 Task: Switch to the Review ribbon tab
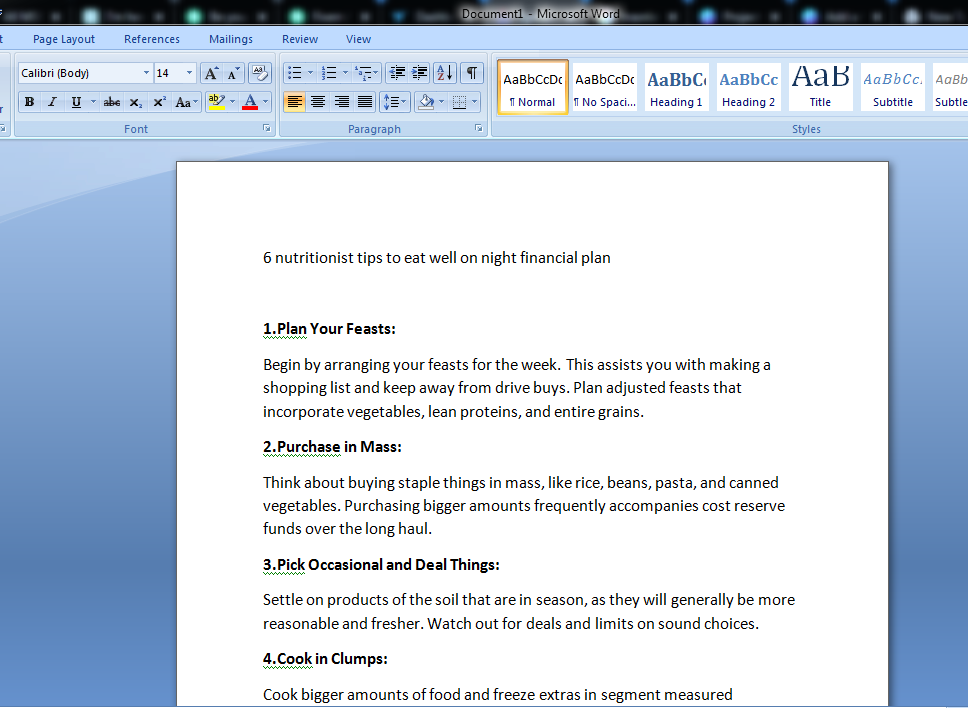[300, 38]
